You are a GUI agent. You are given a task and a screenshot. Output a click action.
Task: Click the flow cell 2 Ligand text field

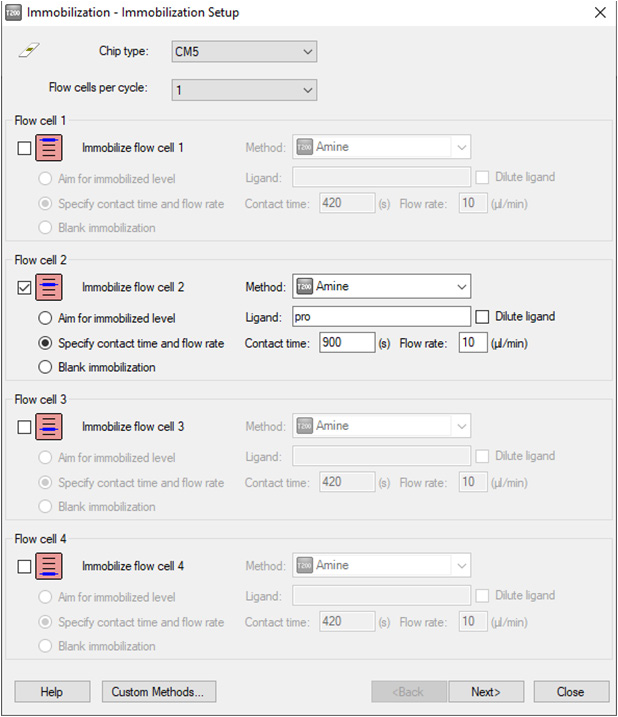380,317
